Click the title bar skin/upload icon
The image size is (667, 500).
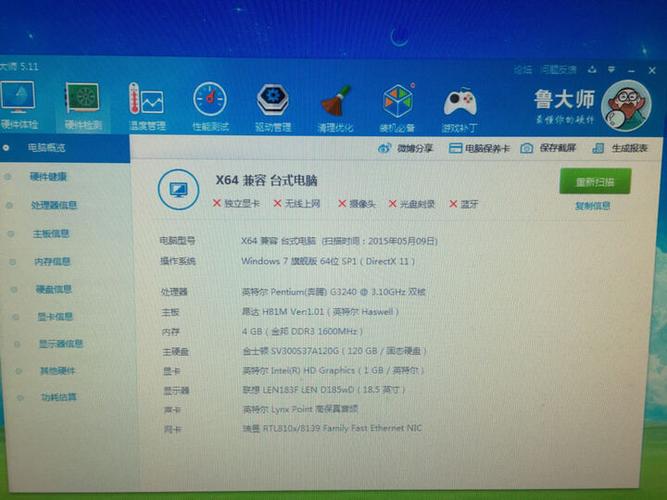tap(592, 69)
